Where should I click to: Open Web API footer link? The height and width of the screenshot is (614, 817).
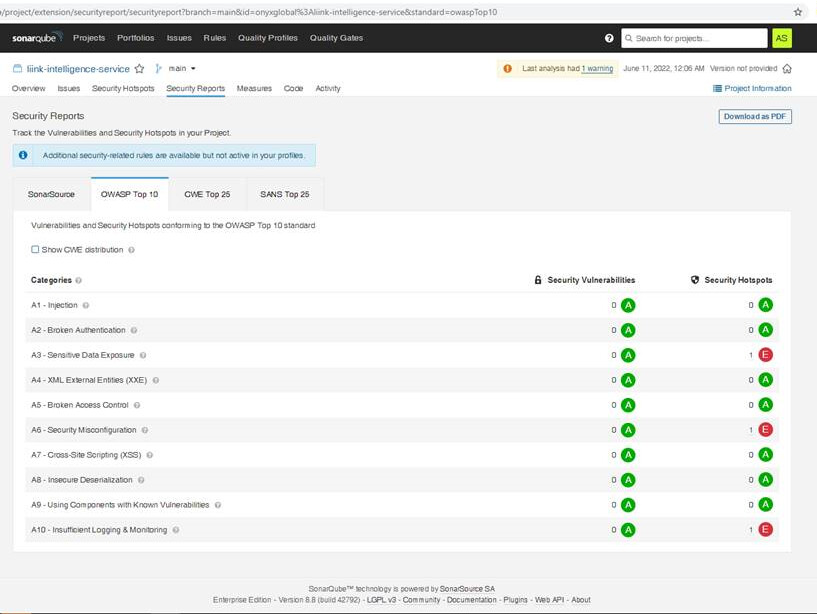[x=549, y=600]
